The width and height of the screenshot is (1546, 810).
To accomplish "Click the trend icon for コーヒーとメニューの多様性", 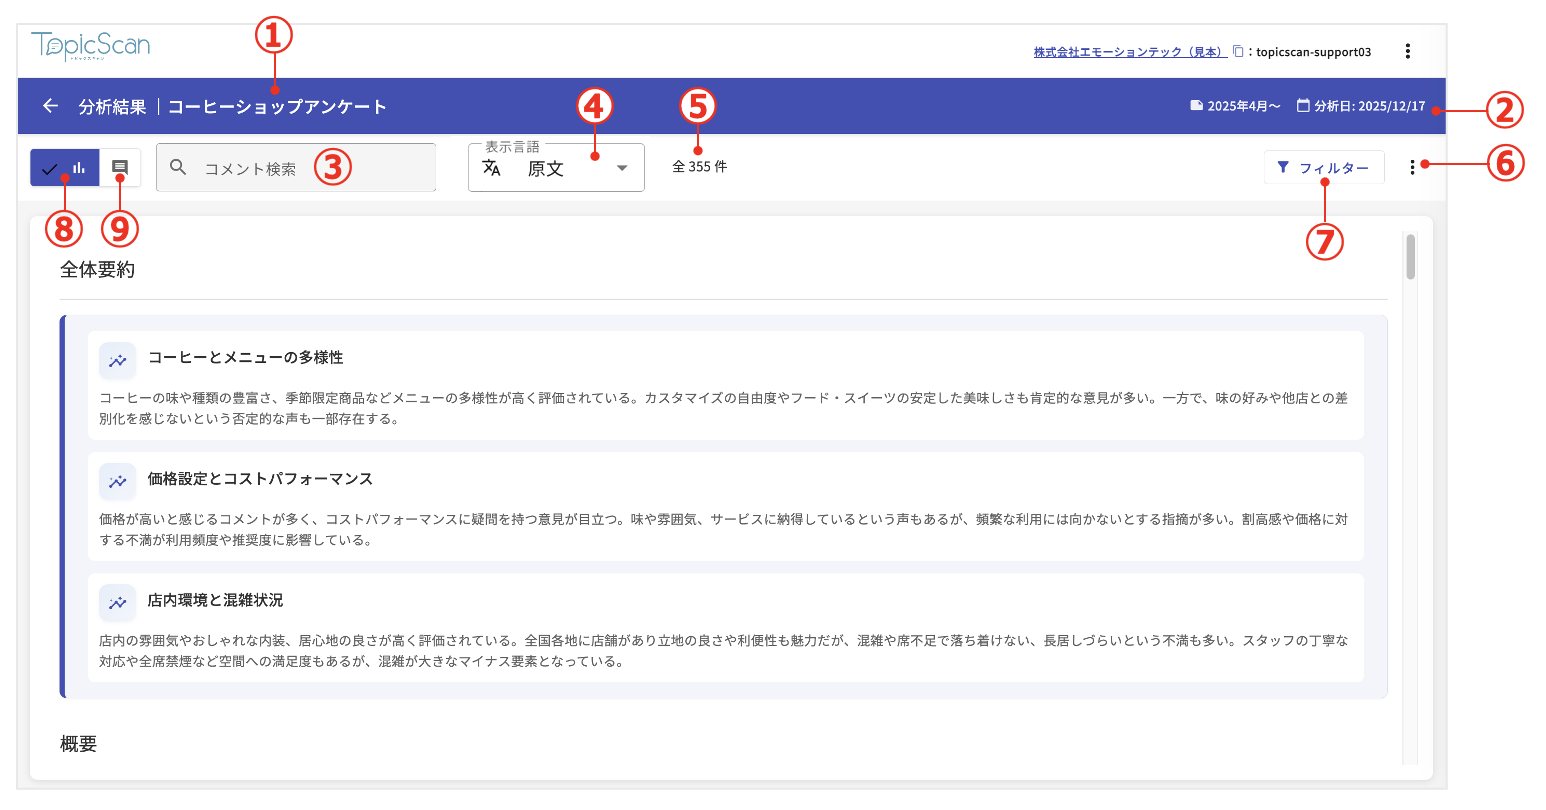I will point(118,361).
